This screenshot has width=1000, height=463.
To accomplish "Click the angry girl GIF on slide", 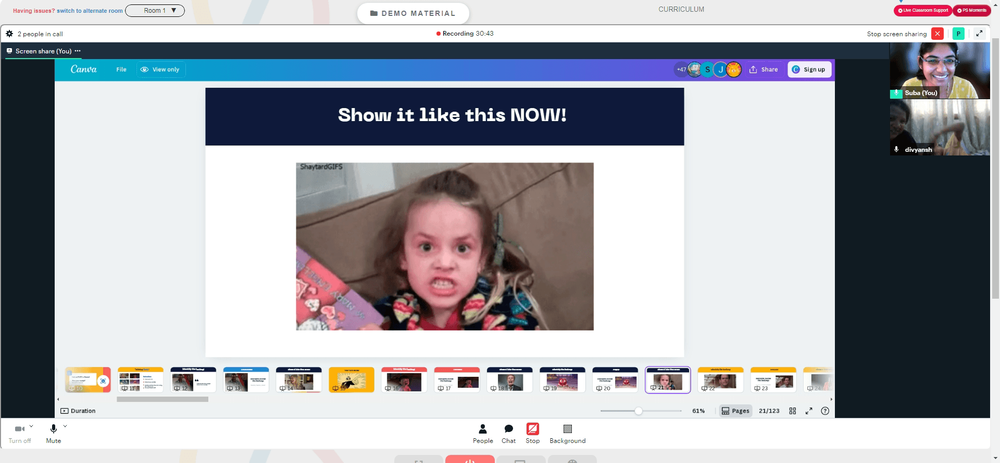I will (445, 246).
